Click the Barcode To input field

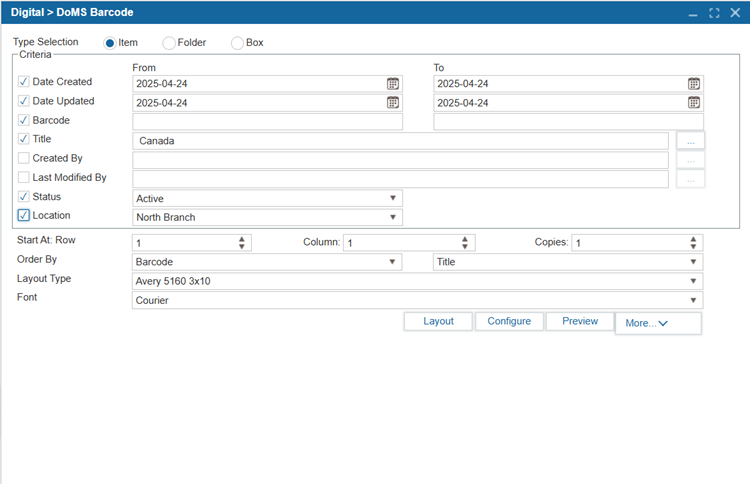tap(568, 121)
